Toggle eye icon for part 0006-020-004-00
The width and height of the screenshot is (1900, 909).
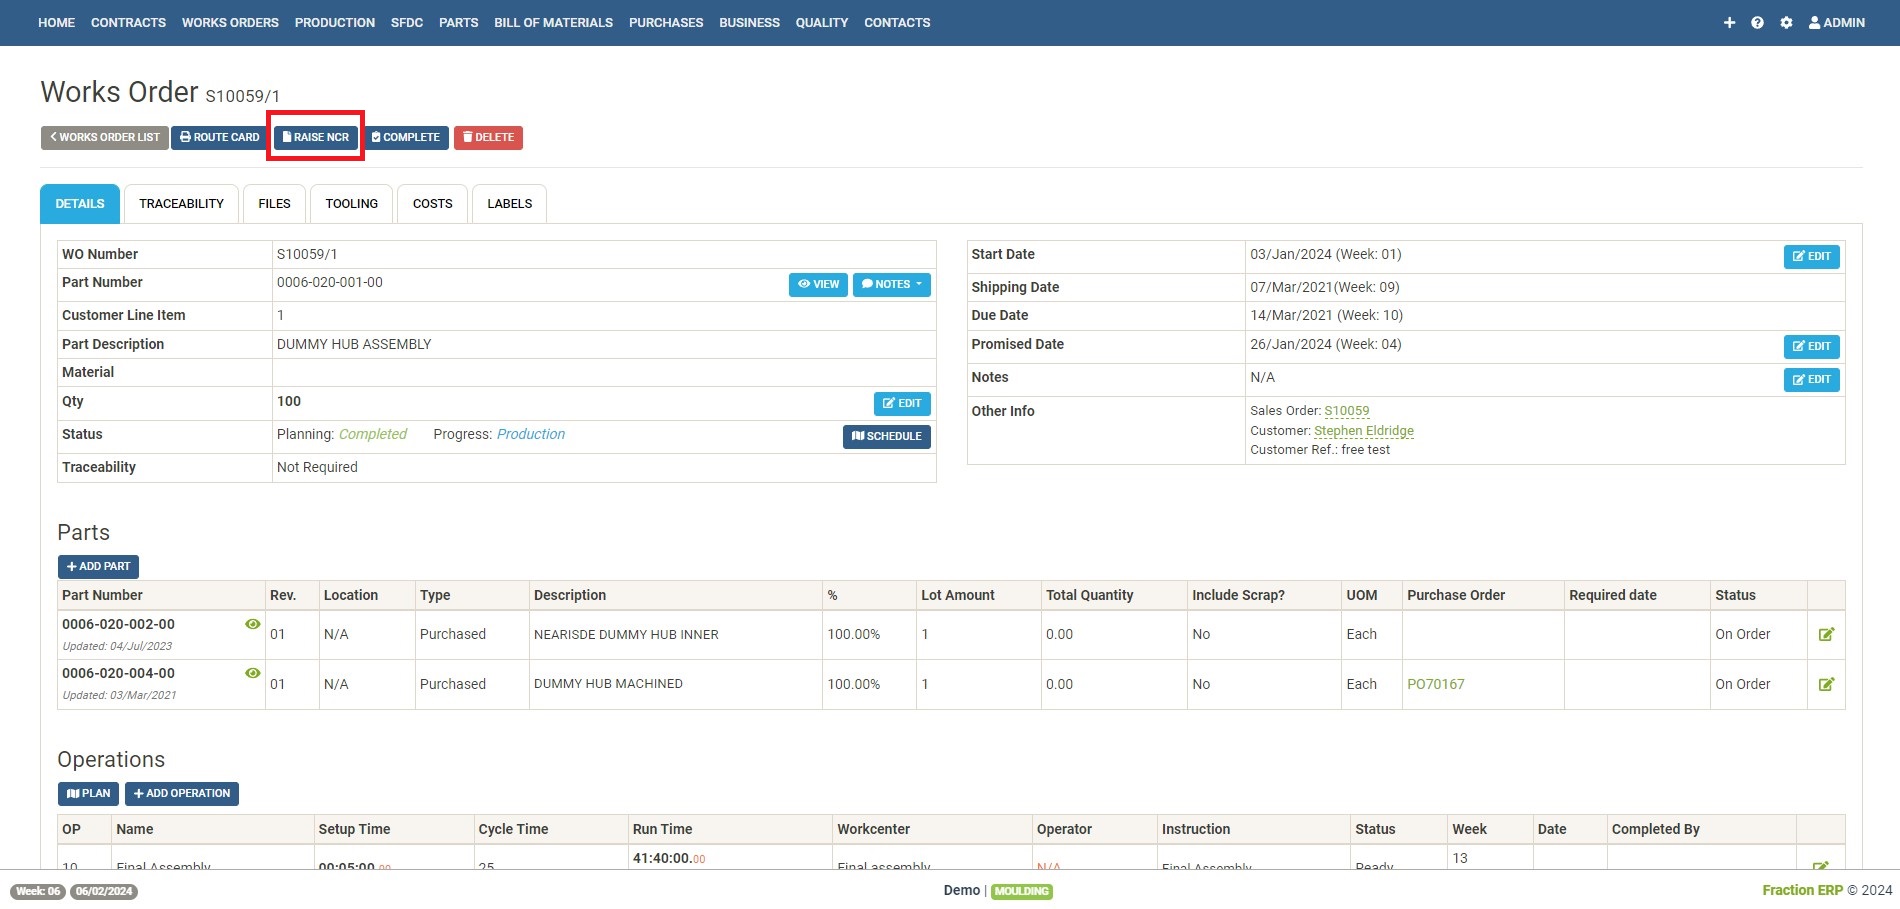click(x=253, y=673)
